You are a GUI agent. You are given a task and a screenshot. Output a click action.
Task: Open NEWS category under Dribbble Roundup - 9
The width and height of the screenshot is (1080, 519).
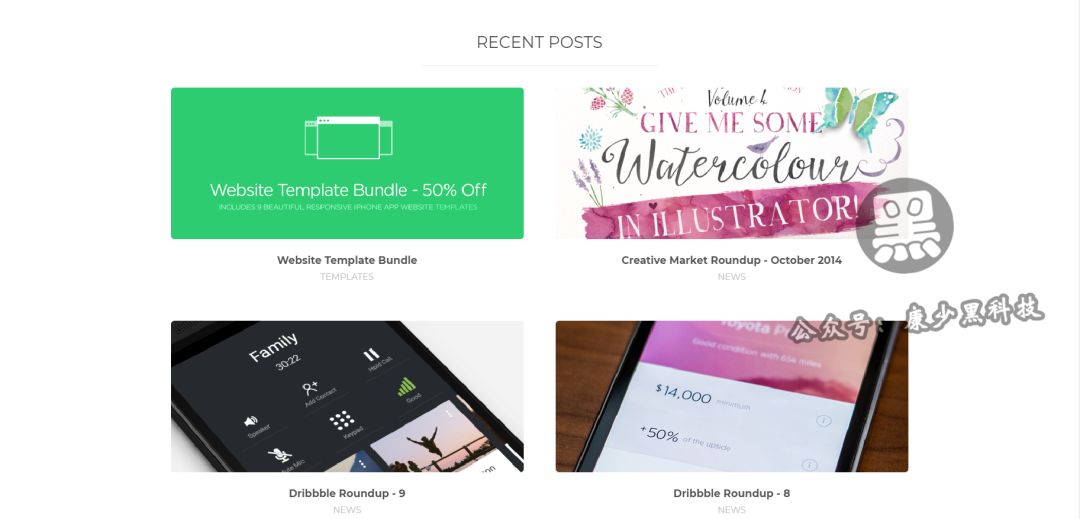pos(347,510)
